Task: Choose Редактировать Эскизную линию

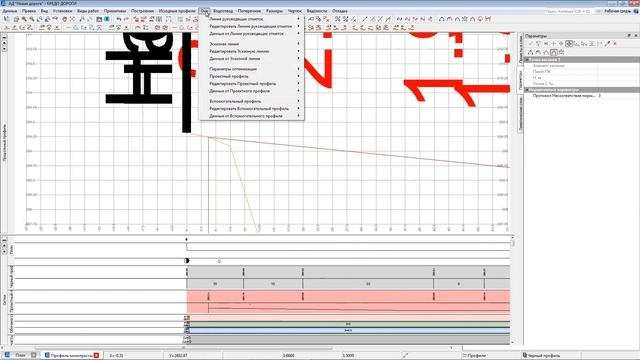Action: [251, 51]
